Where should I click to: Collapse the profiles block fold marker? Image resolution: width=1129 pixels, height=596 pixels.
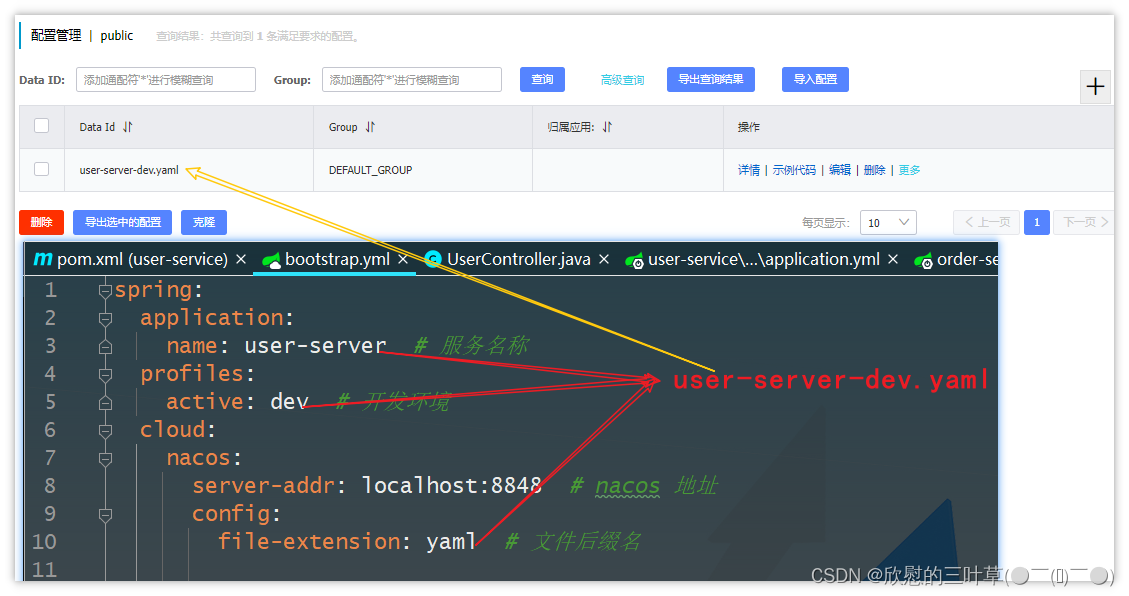pyautogui.click(x=105, y=374)
